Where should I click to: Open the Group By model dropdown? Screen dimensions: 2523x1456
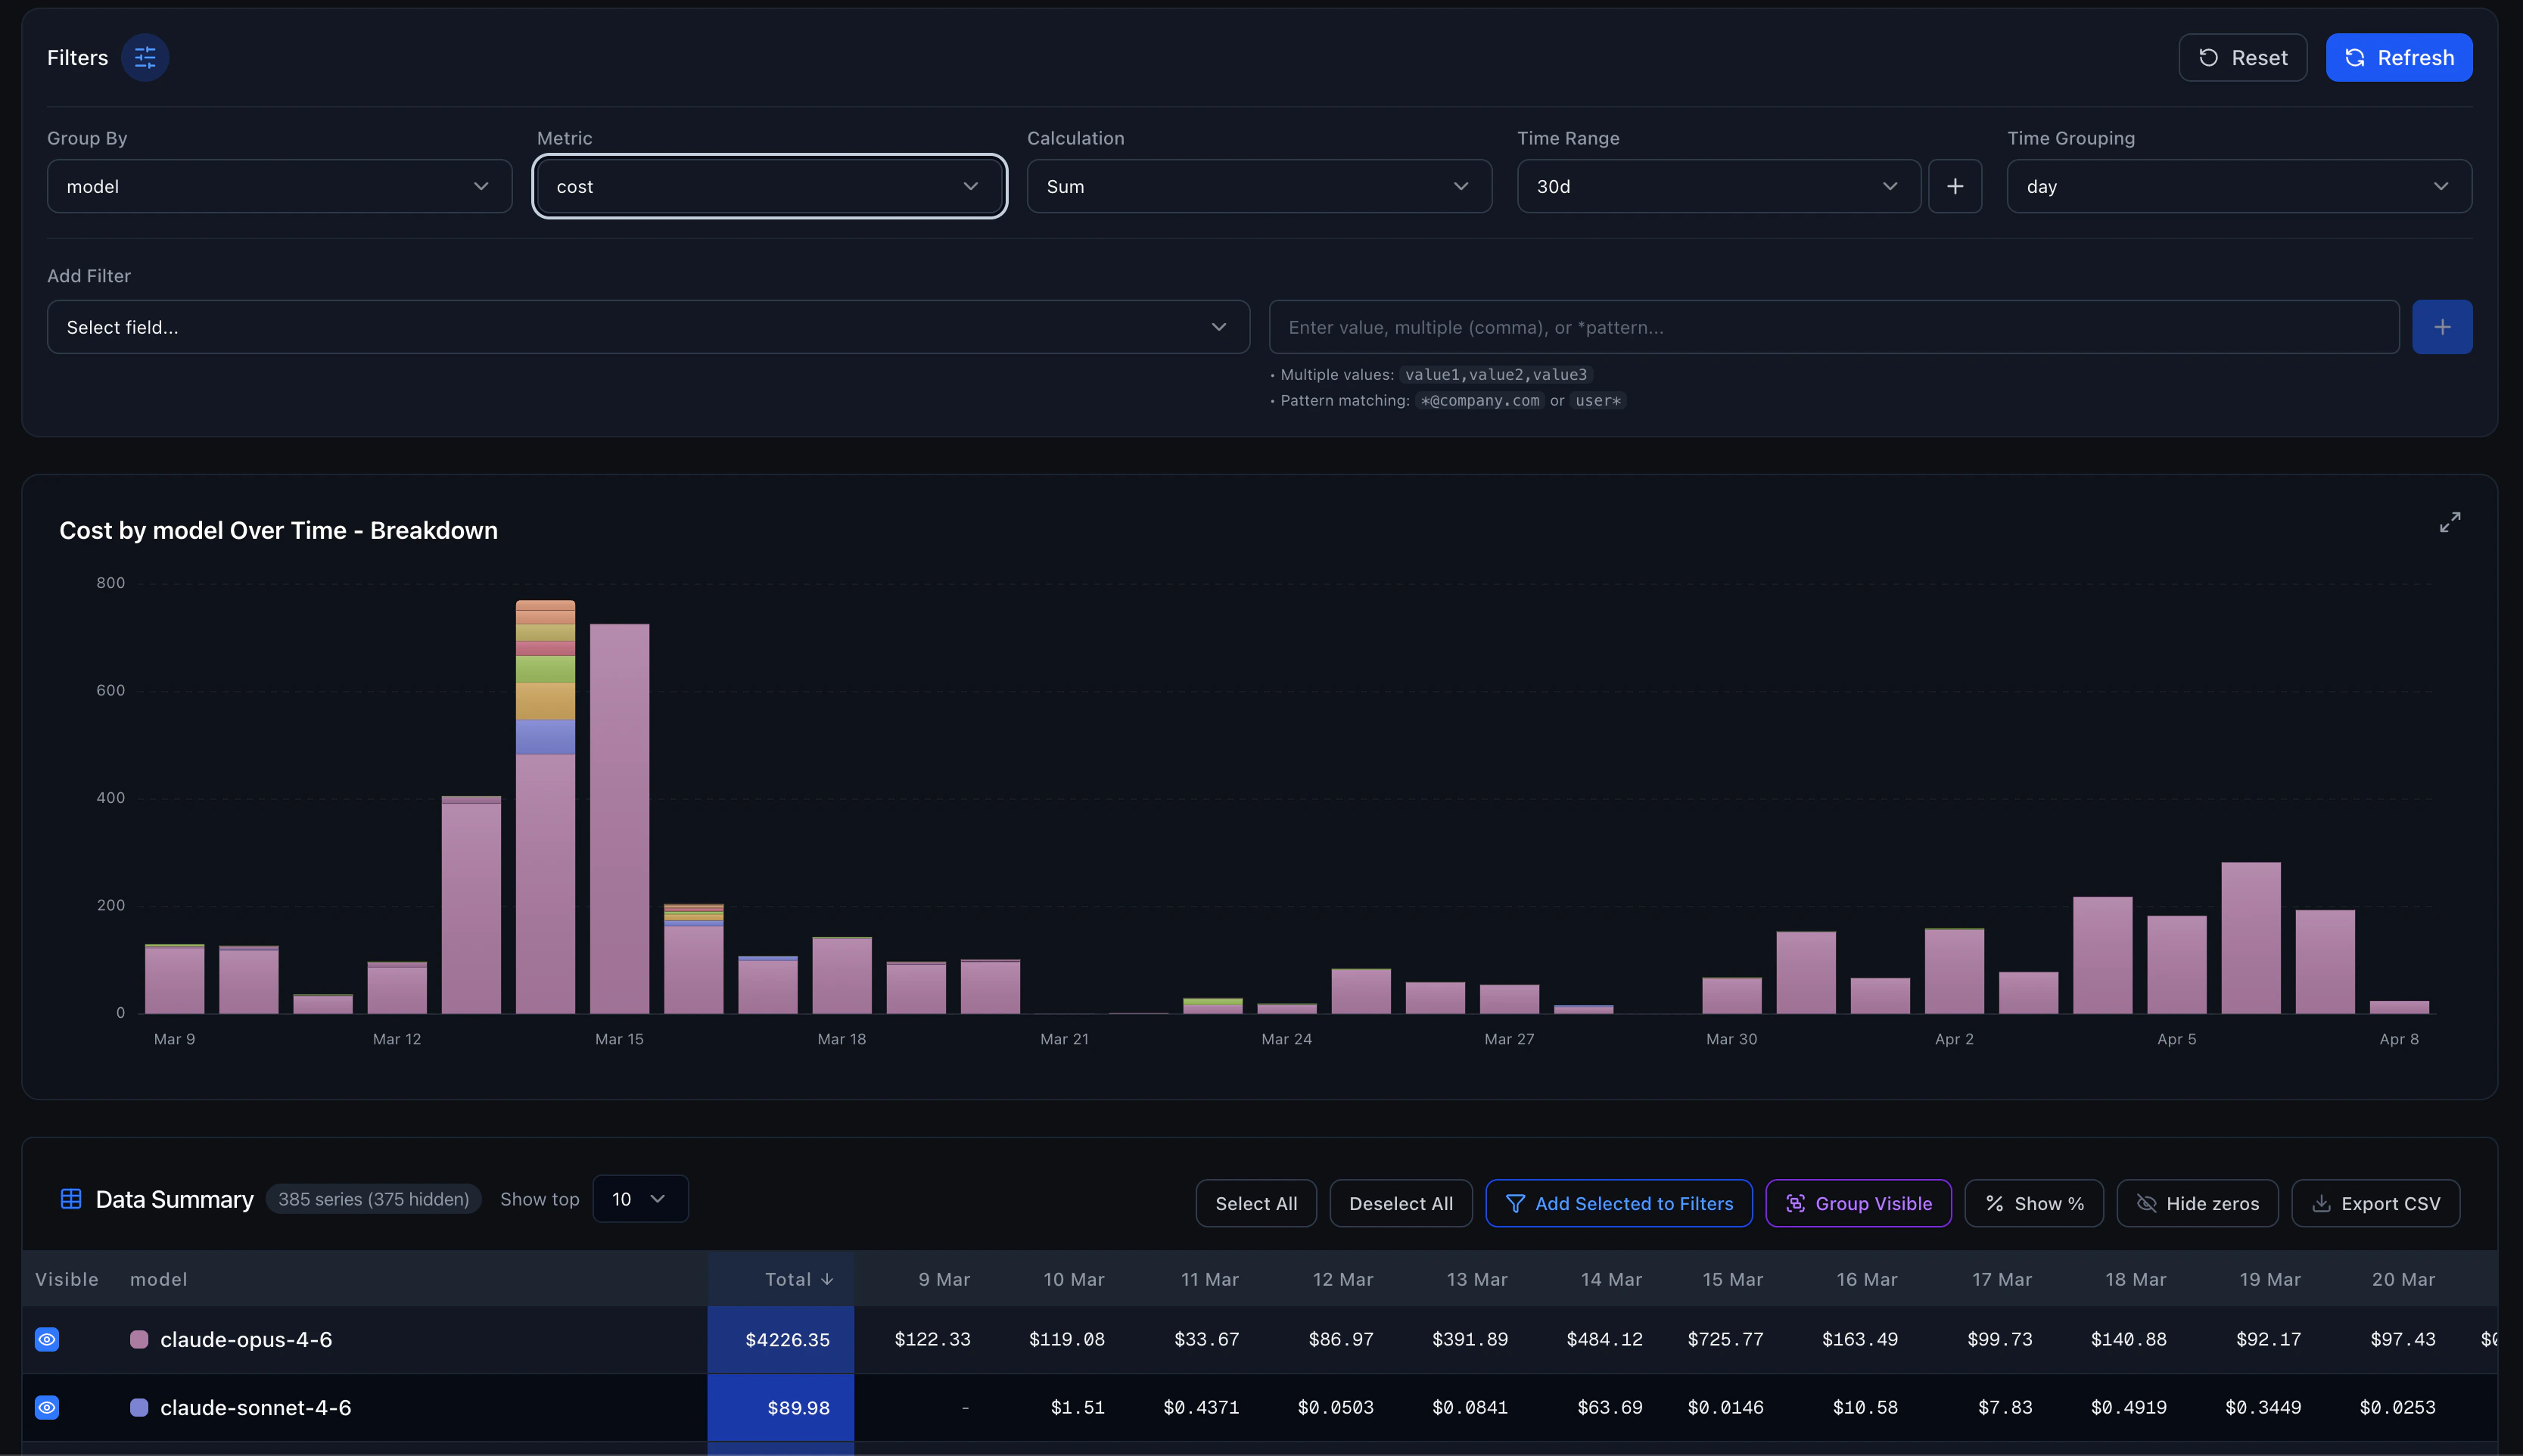click(279, 186)
